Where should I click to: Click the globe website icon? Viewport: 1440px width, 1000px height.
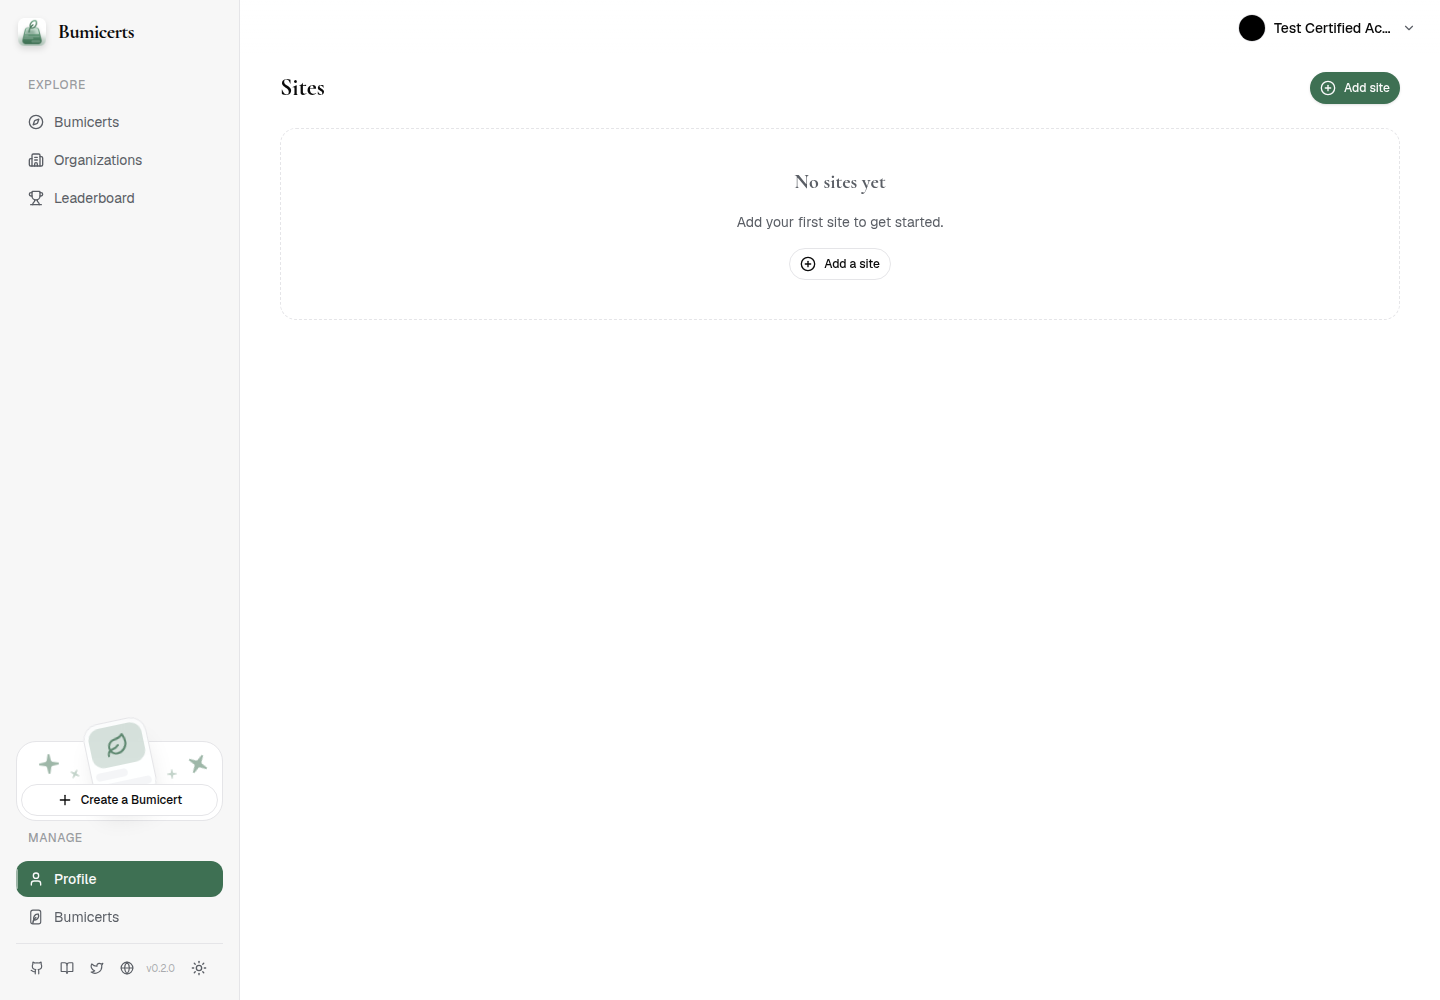click(127, 968)
